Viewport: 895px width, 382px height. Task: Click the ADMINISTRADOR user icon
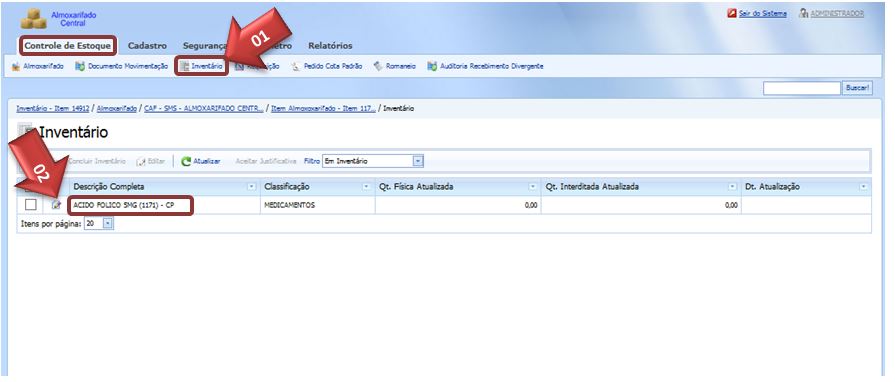tap(804, 13)
